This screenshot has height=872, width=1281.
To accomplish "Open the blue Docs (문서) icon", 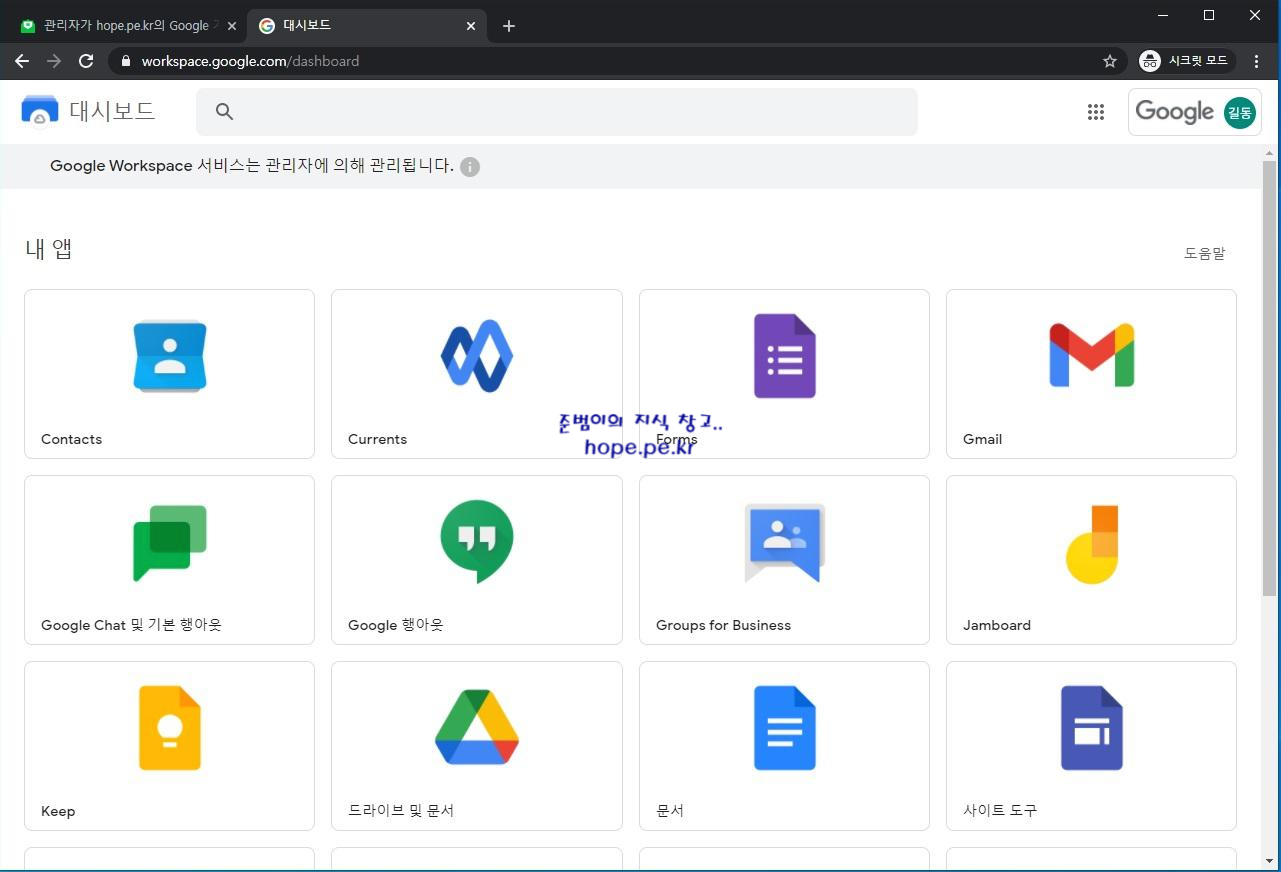I will [785, 728].
